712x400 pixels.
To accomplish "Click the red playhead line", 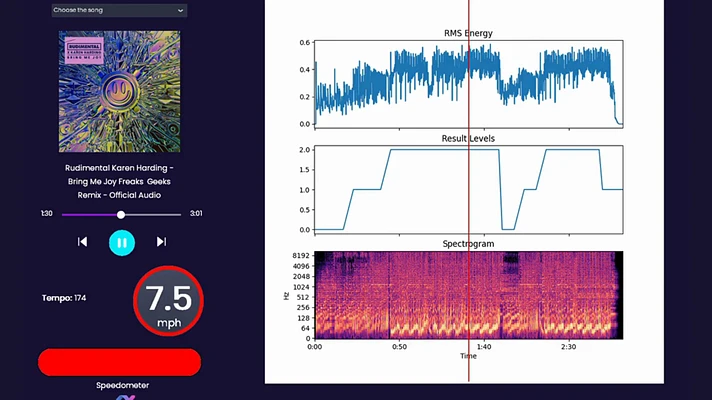I will (x=469, y=191).
